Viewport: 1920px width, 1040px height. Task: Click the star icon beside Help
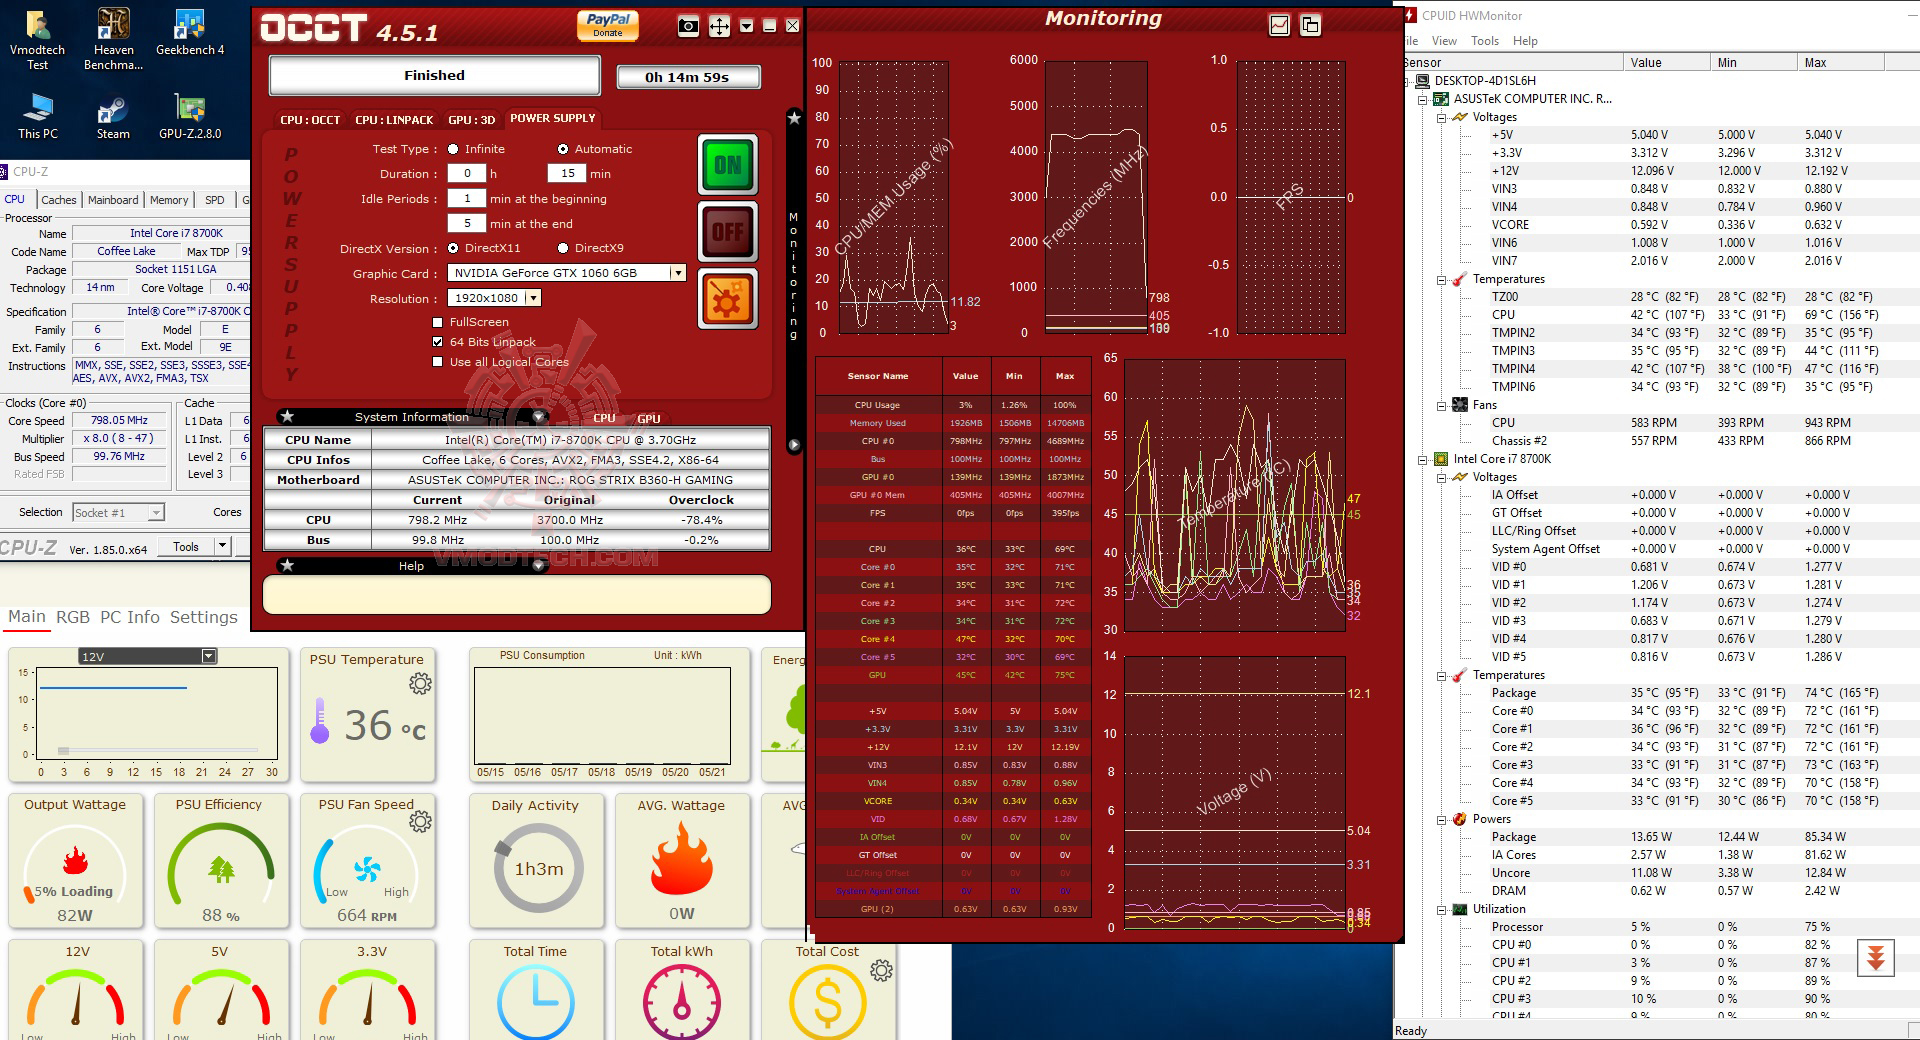click(287, 565)
